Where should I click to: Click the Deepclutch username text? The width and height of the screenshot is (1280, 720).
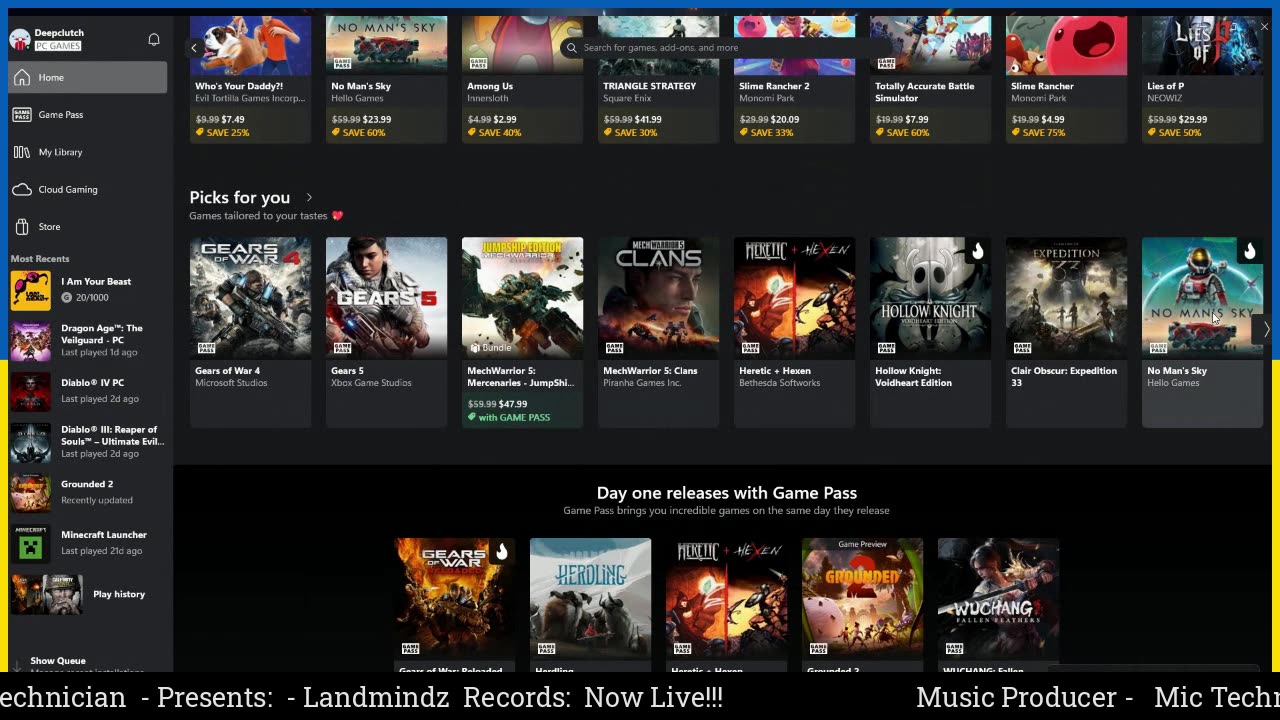[60, 33]
